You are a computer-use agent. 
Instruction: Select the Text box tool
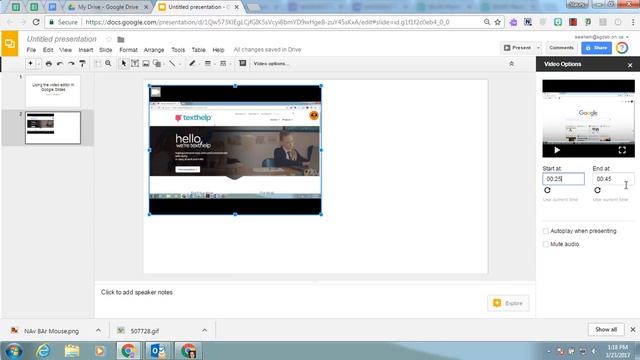pos(135,64)
